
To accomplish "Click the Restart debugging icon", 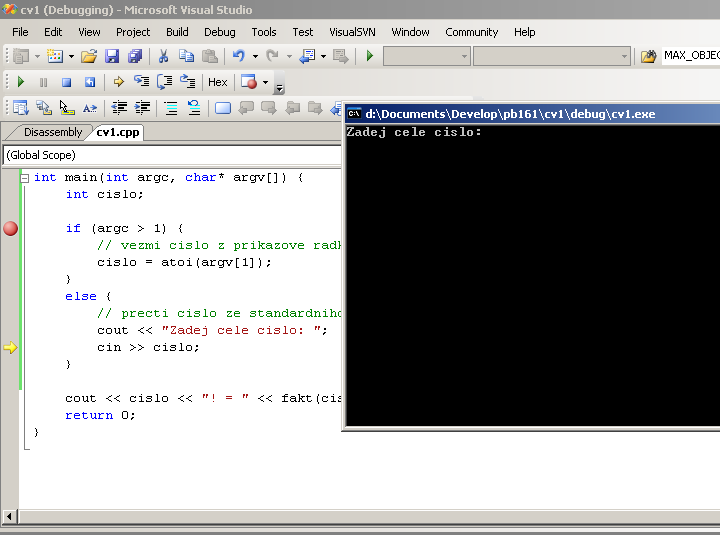I will coord(90,82).
